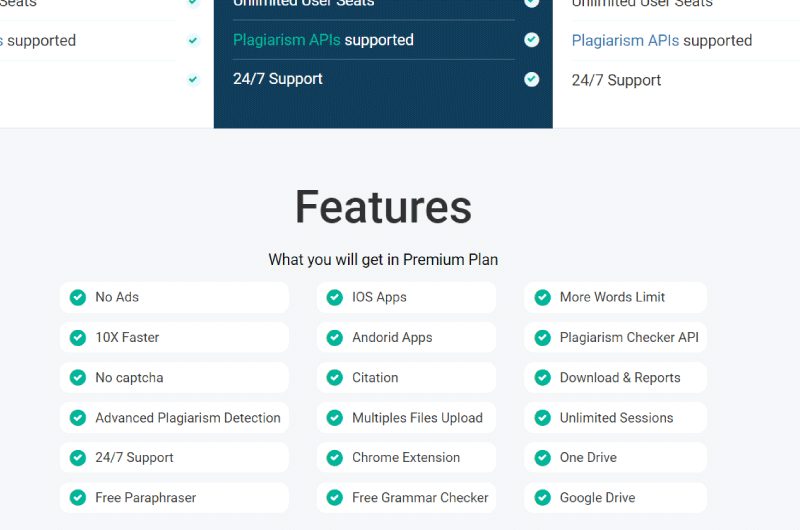Image resolution: width=800 pixels, height=530 pixels.
Task: Select Unlimited Sessions text
Action: [616, 418]
